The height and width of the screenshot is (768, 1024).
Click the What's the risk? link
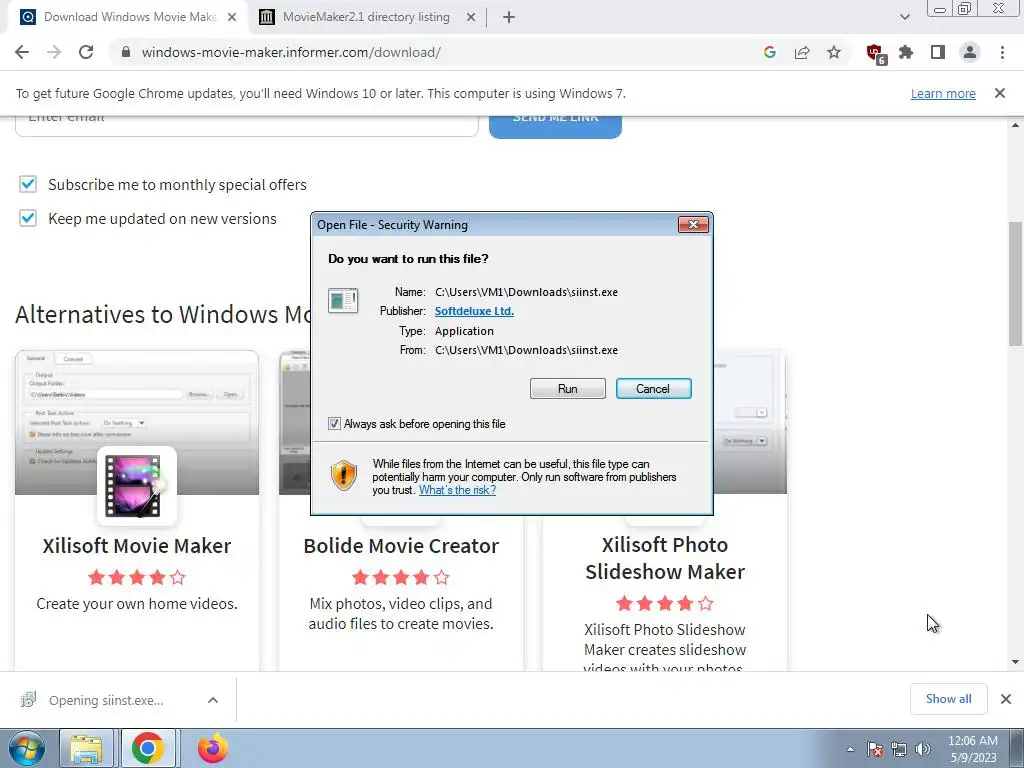457,490
